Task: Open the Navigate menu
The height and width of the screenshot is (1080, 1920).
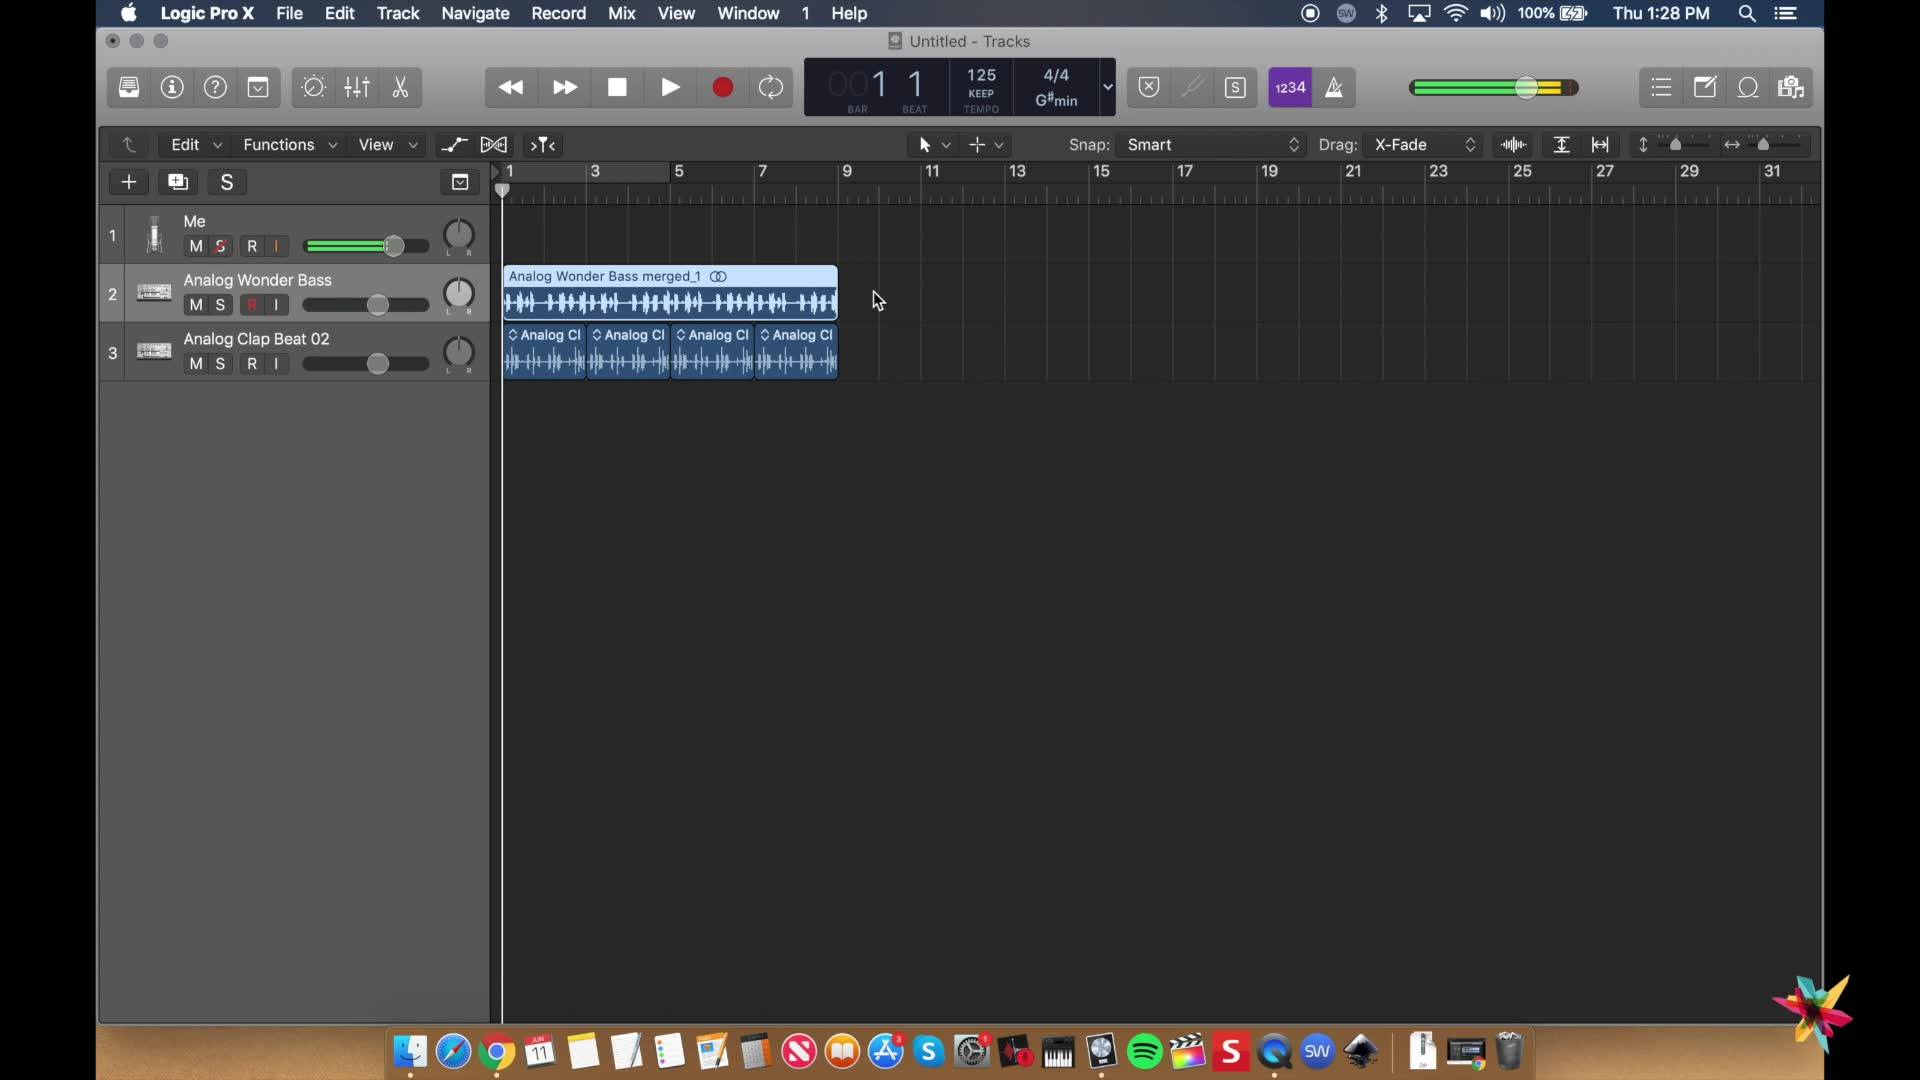Action: (475, 13)
